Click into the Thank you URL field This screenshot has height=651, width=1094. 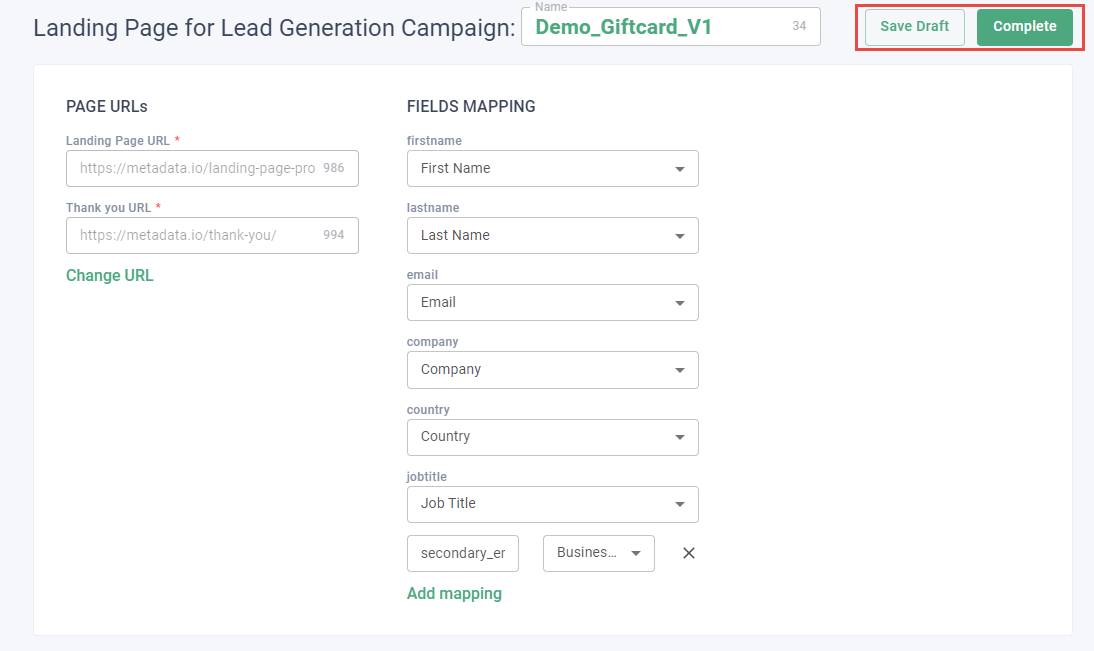coord(198,236)
